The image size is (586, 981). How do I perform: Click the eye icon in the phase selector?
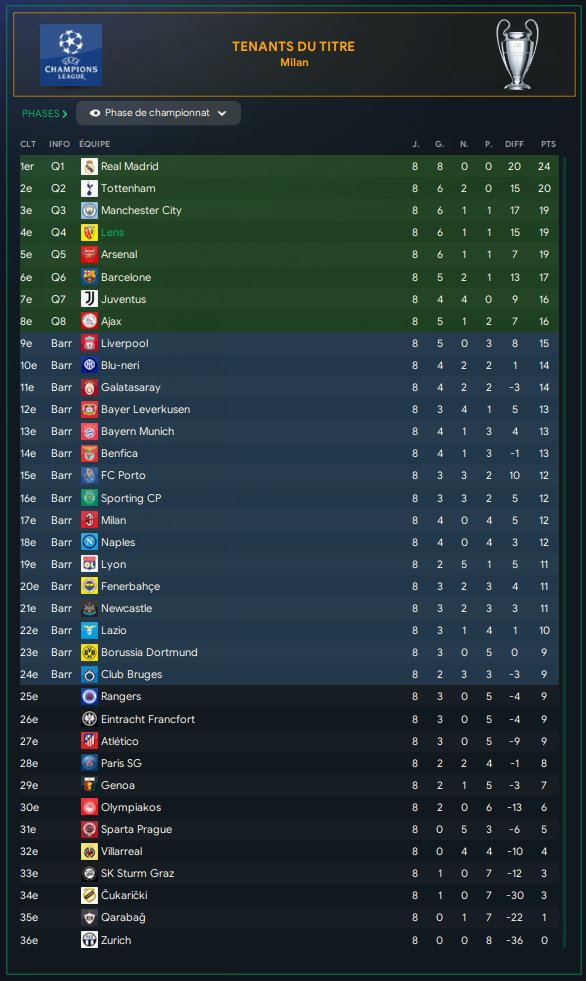pyautogui.click(x=95, y=113)
